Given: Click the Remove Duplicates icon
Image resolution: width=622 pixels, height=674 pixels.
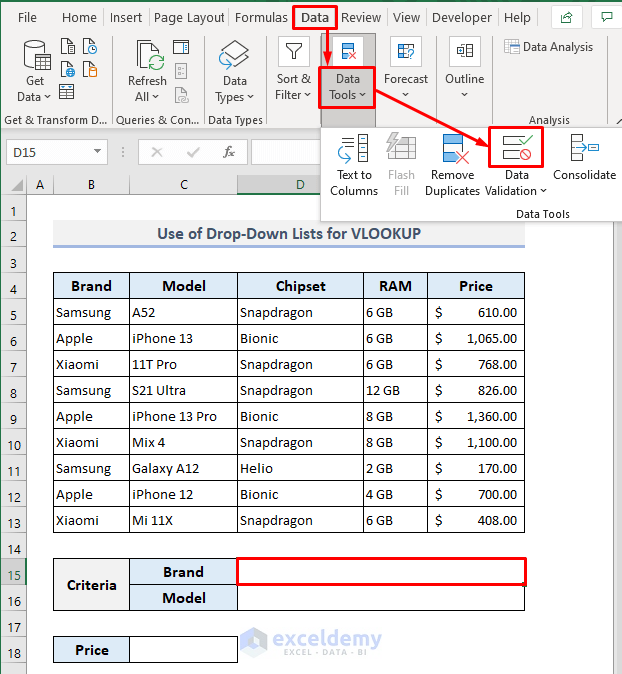Looking at the screenshot, I should coord(452,149).
